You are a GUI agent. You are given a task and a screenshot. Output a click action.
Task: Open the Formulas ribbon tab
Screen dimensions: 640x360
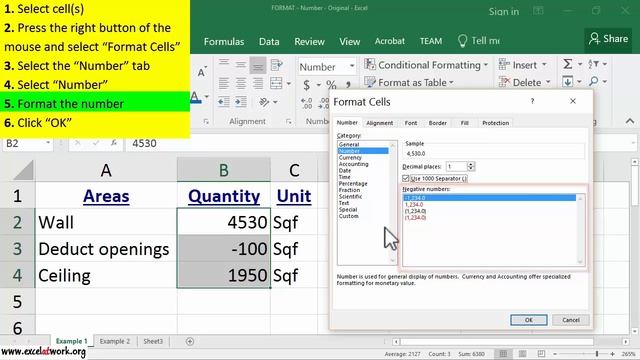224,42
